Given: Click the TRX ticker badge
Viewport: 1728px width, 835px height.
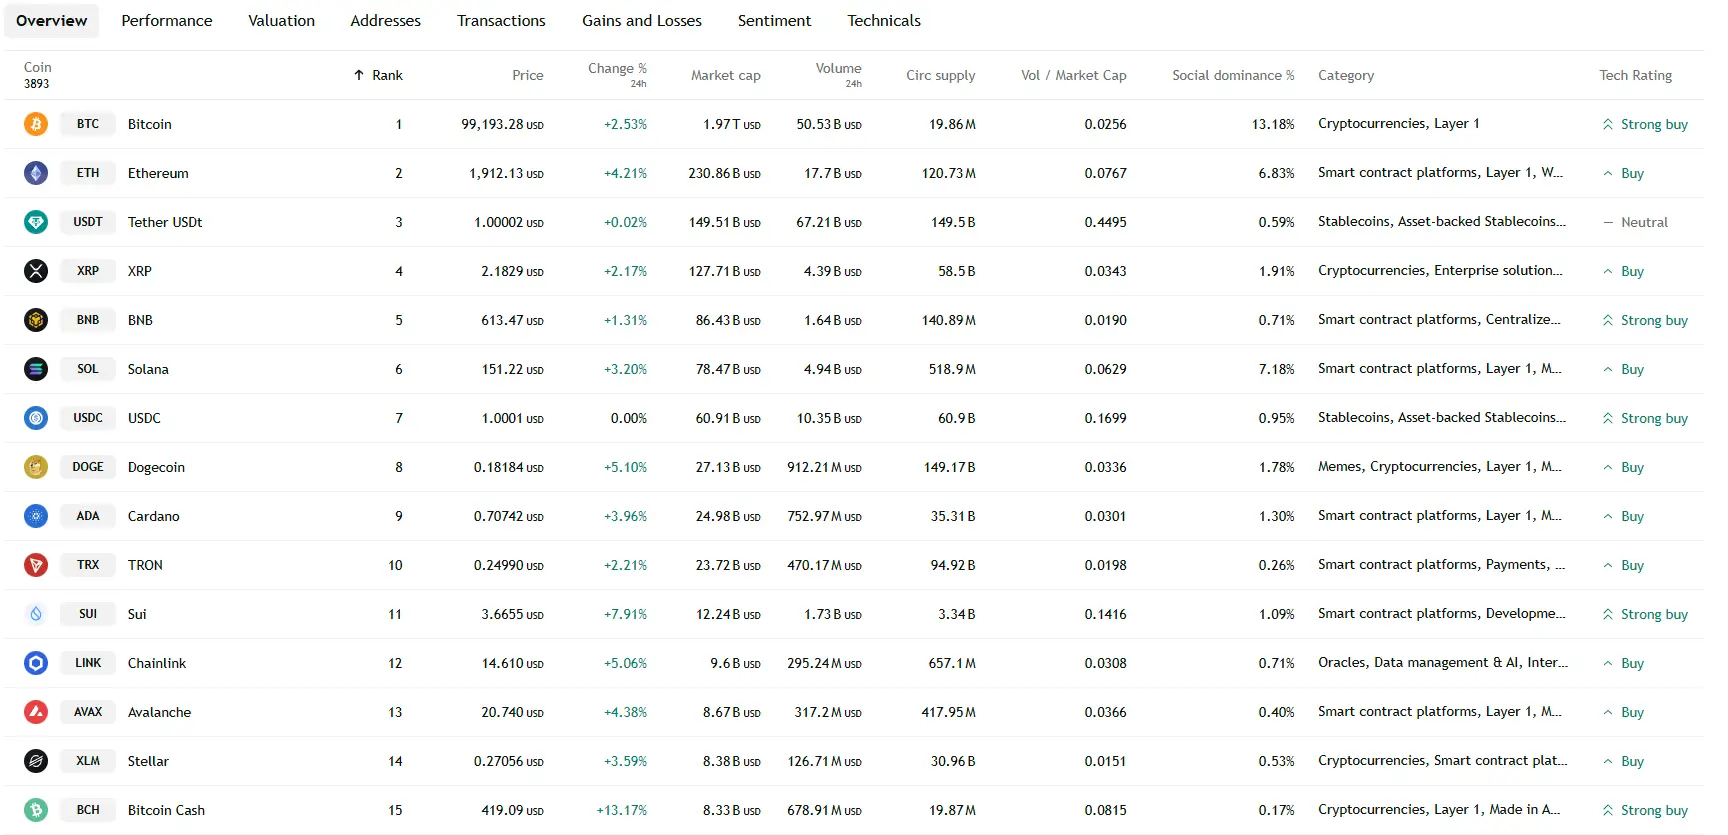Looking at the screenshot, I should click(88, 565).
